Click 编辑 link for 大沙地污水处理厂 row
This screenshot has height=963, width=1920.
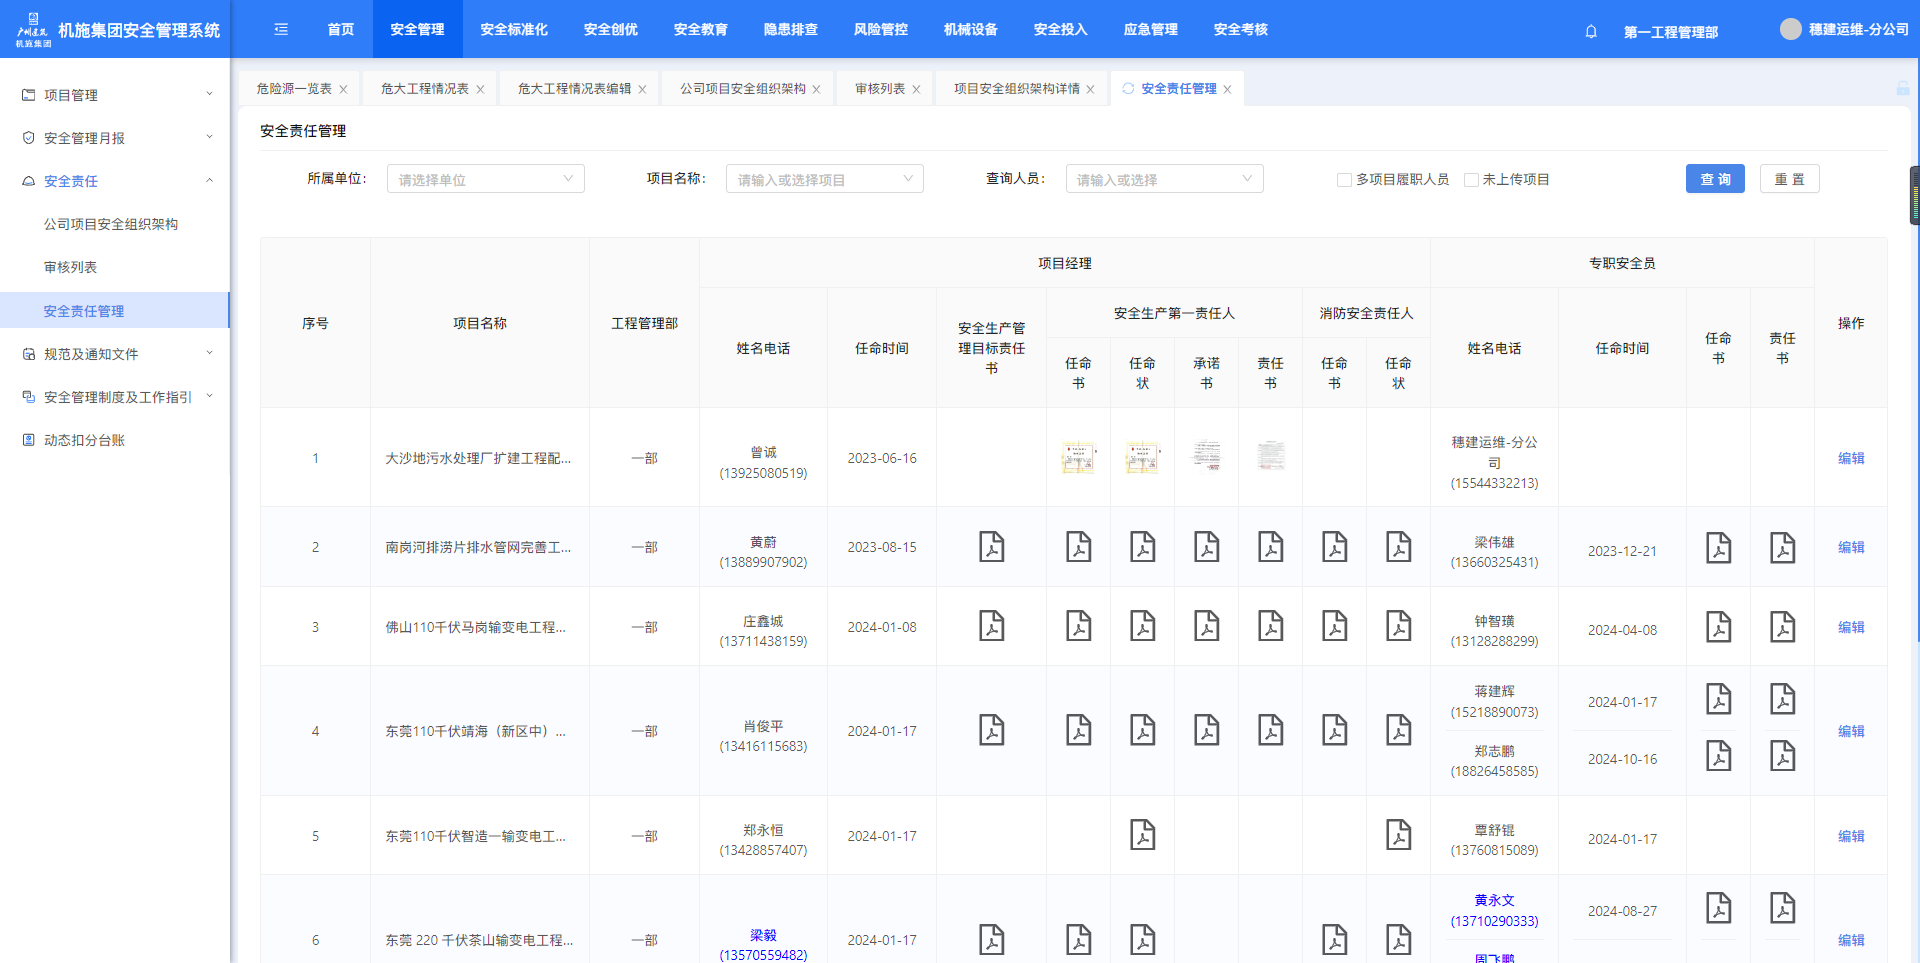(x=1850, y=458)
